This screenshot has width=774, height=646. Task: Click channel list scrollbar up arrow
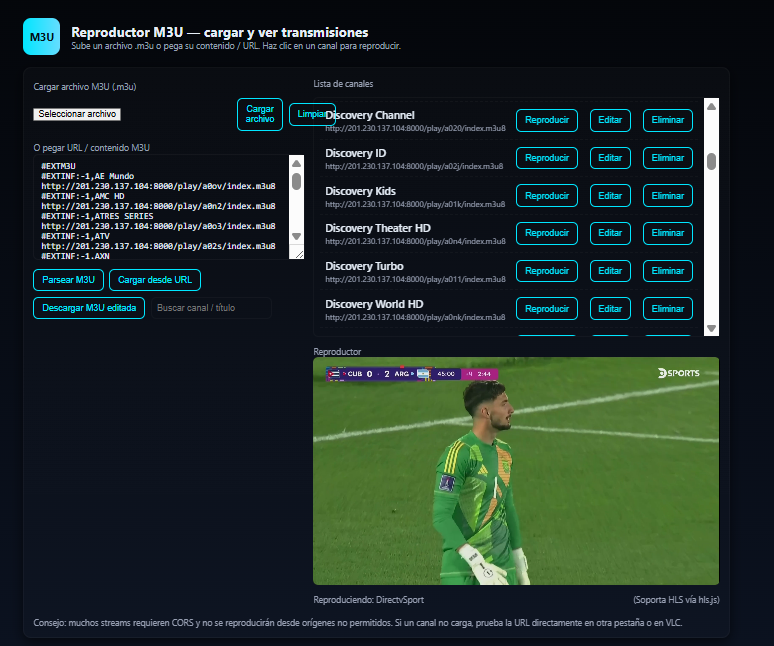[711, 106]
